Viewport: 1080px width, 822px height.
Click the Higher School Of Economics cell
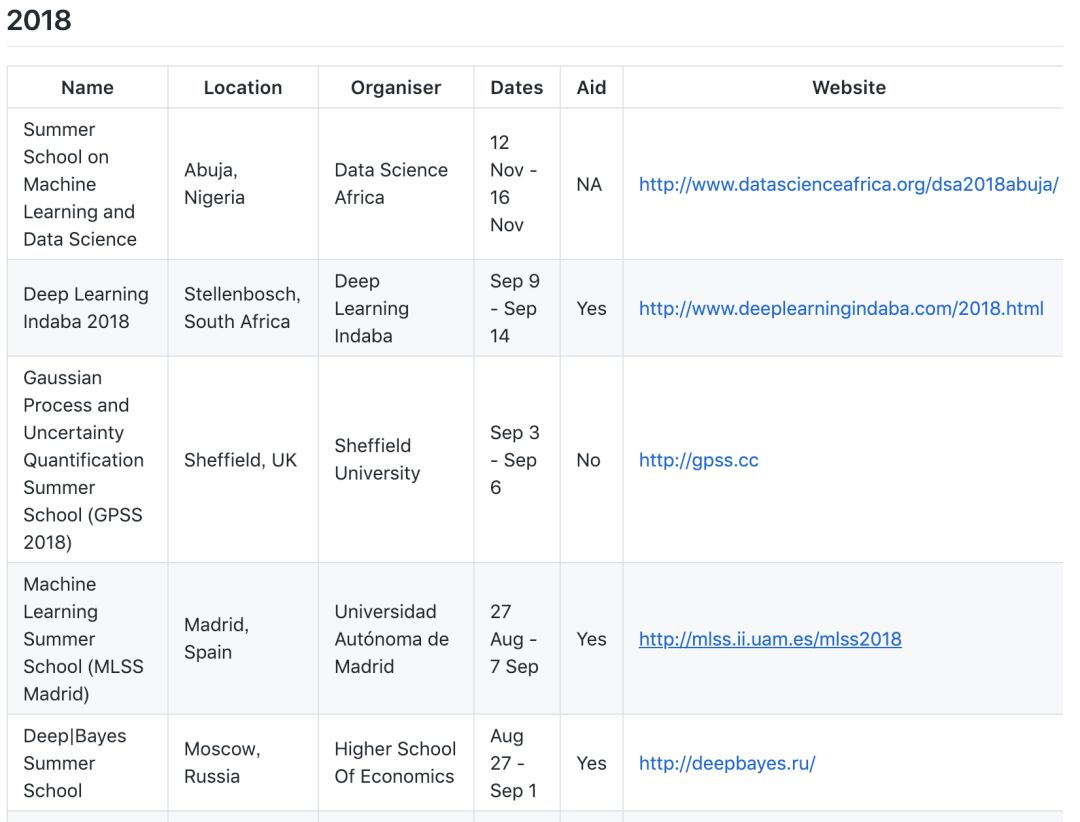coord(394,763)
